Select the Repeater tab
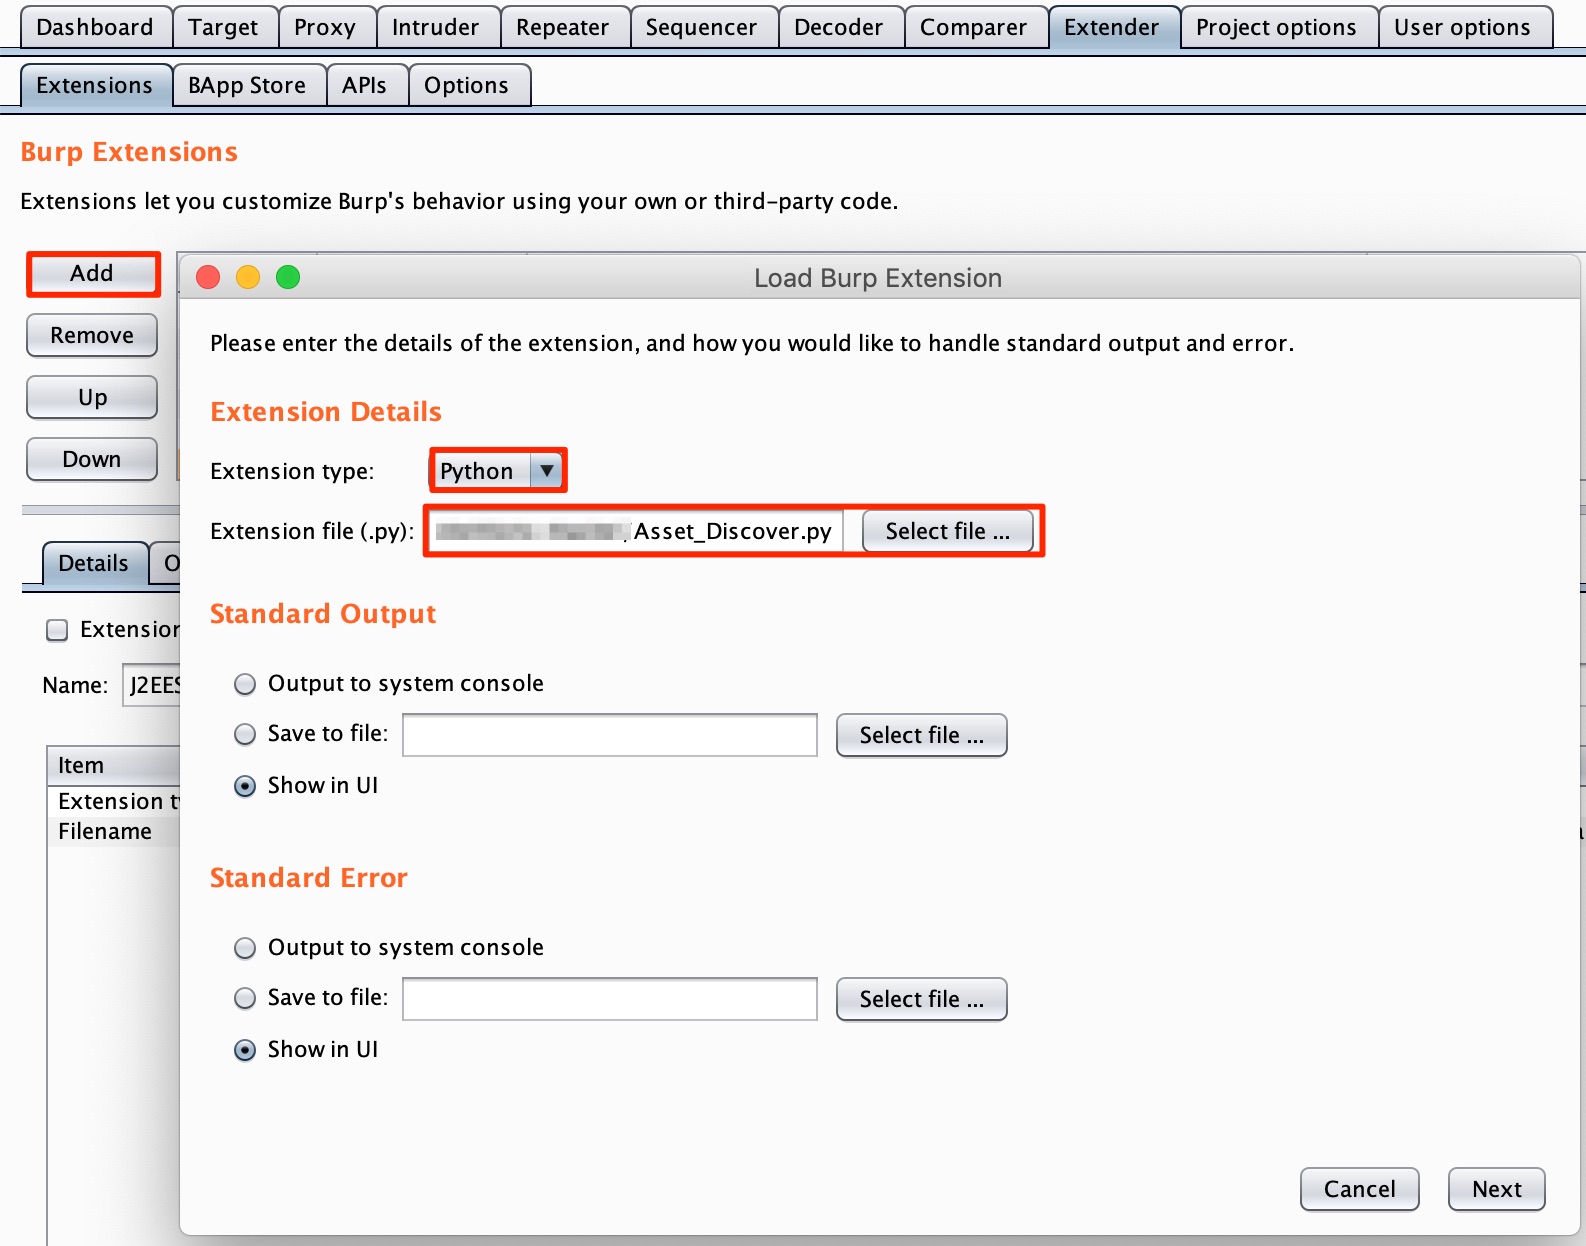Image resolution: width=1586 pixels, height=1246 pixels. point(563,27)
